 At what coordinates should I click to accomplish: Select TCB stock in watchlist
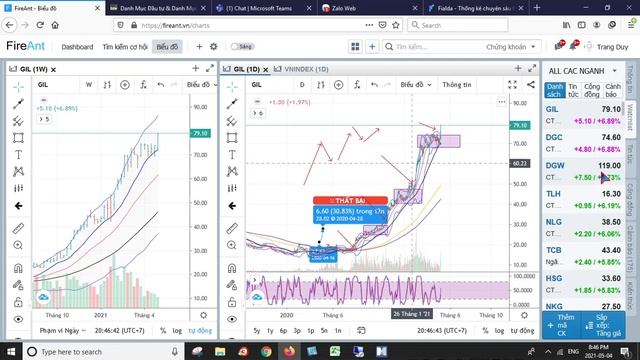tap(583, 256)
